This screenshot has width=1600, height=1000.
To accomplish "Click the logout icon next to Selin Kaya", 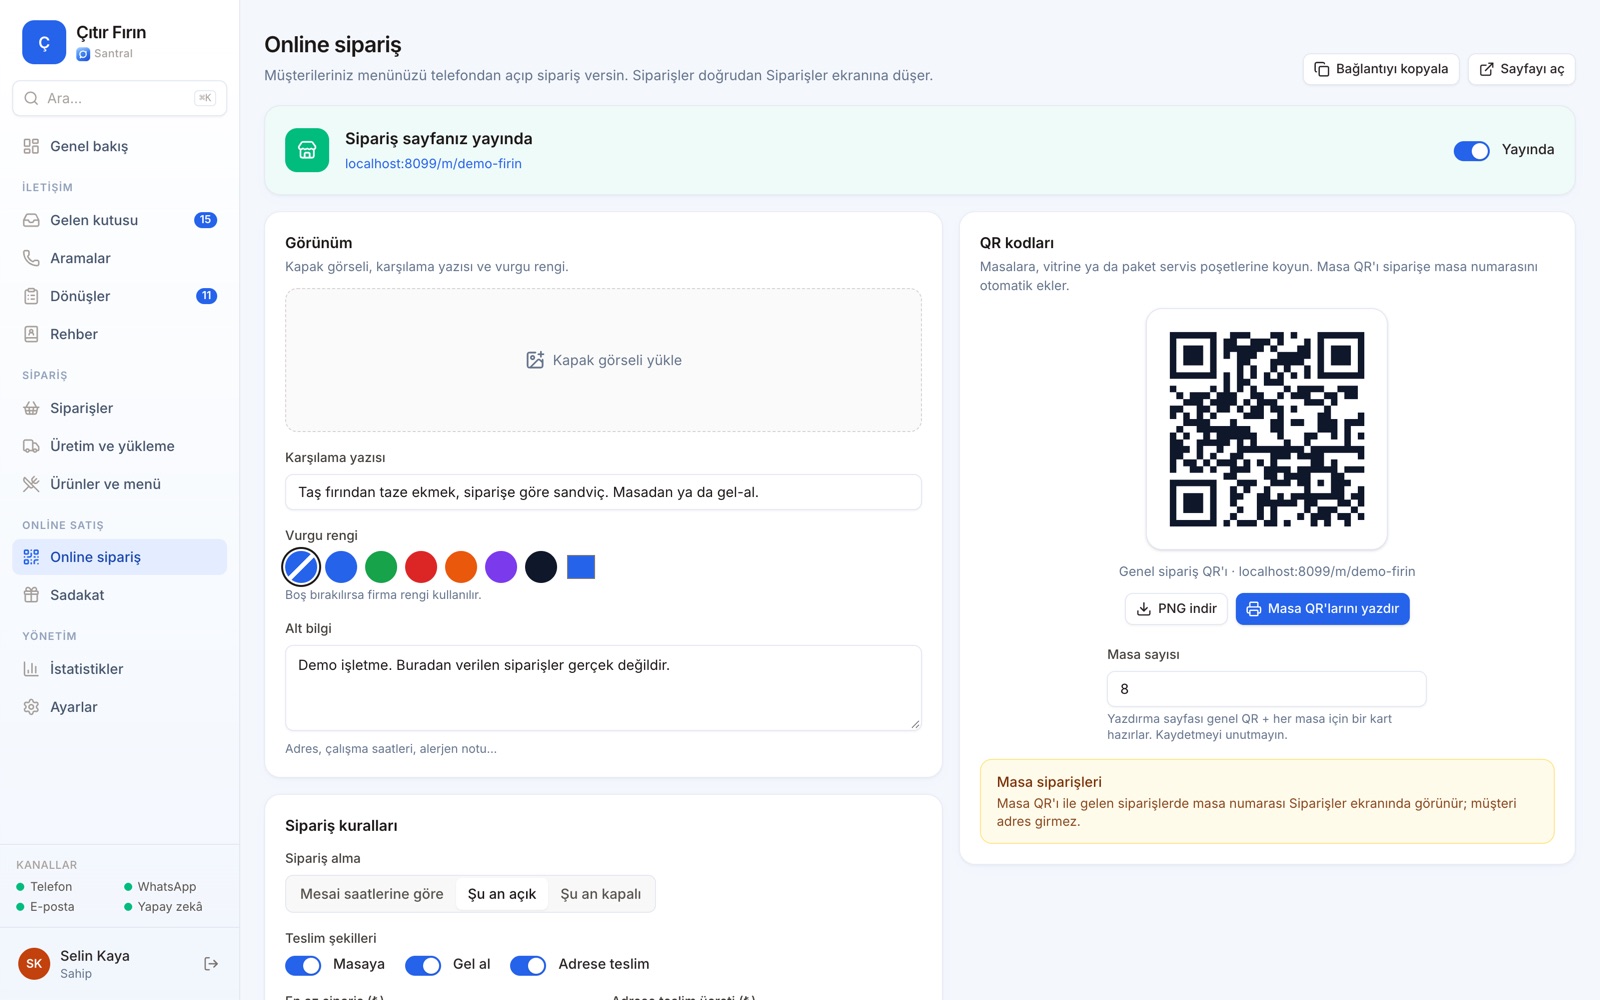I will [211, 964].
